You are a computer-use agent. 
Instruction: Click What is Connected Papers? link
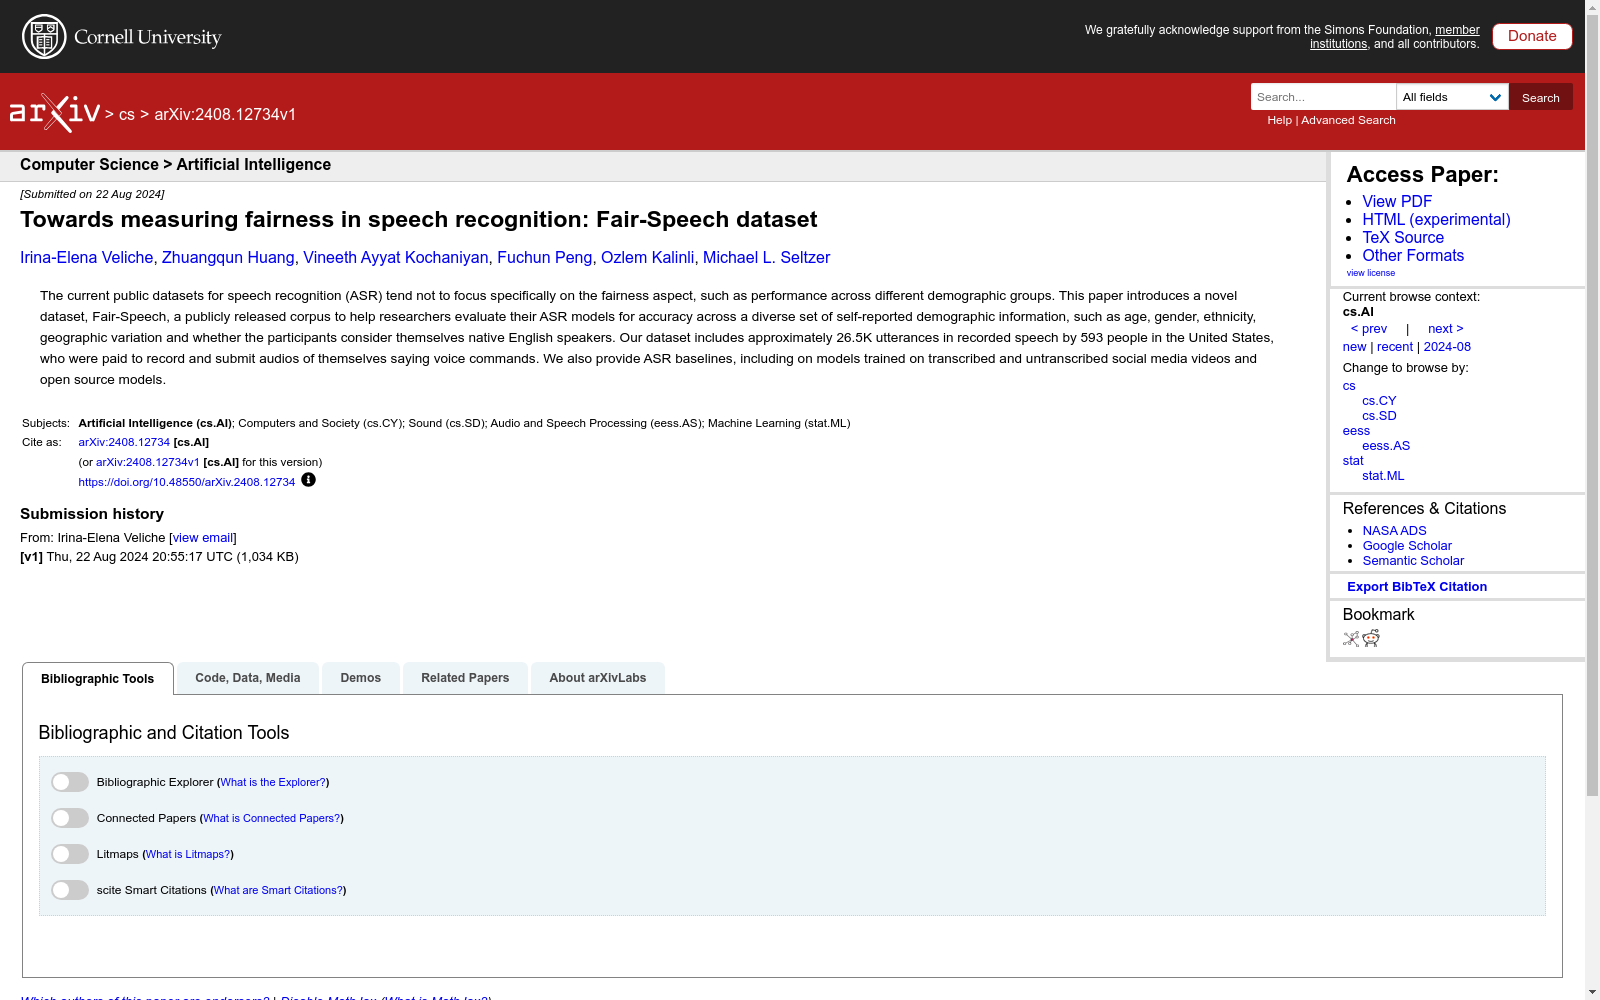272,818
